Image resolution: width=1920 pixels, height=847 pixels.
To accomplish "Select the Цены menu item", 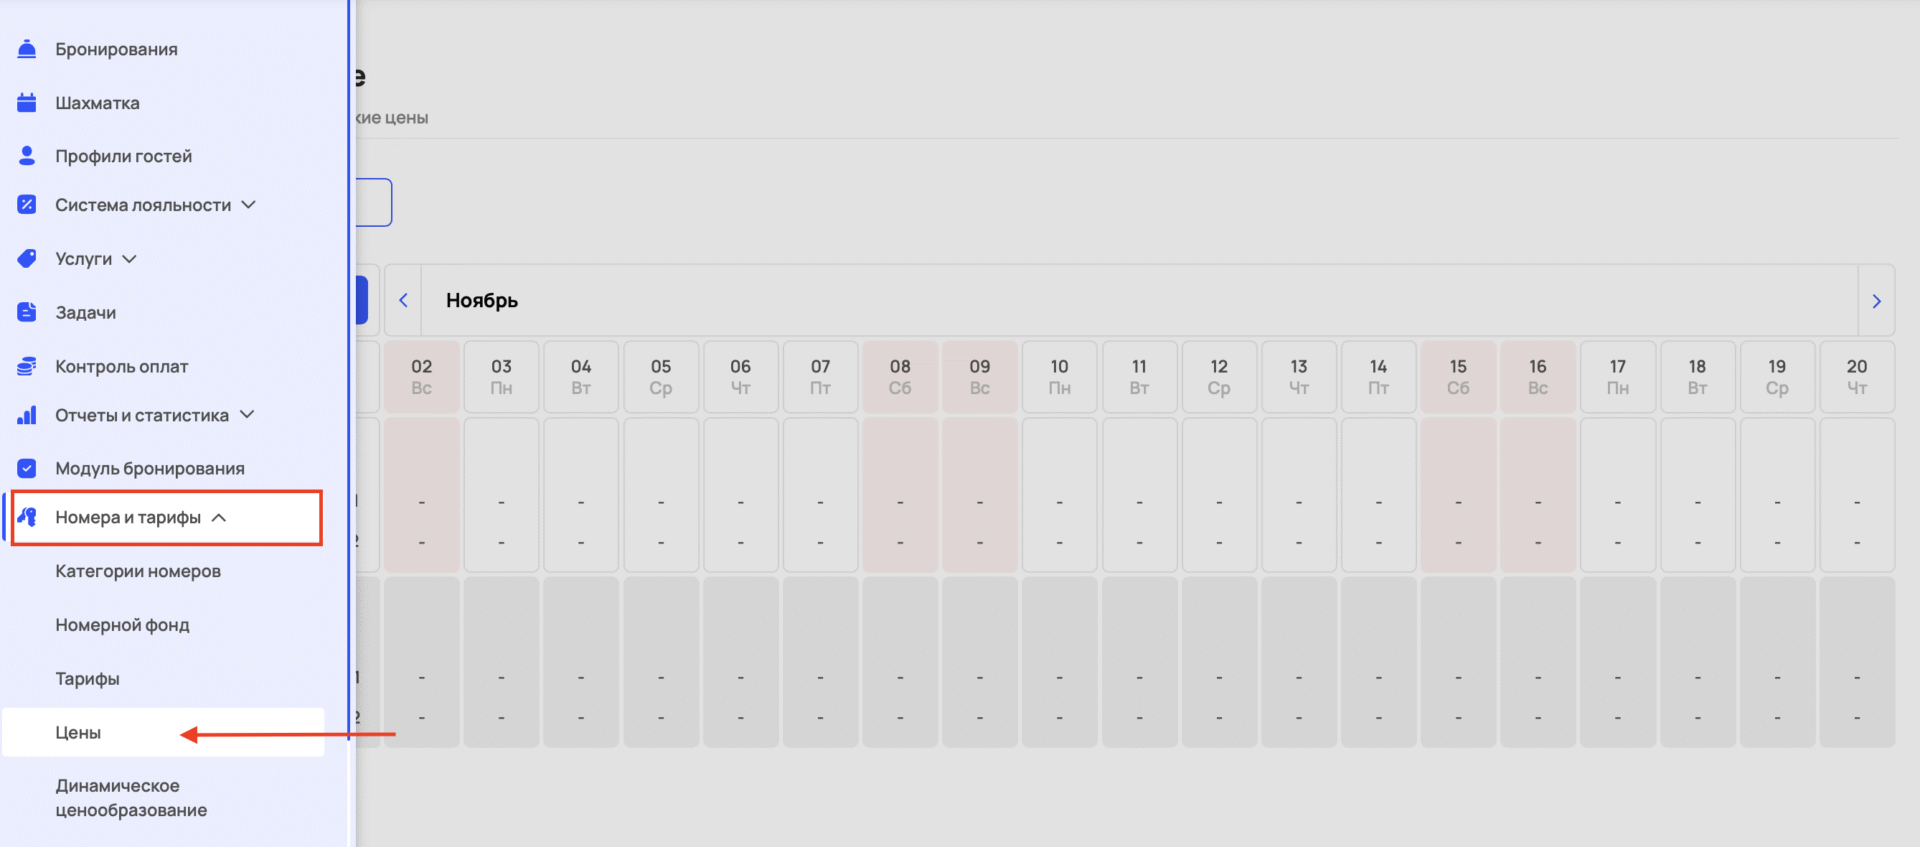I will tap(78, 733).
